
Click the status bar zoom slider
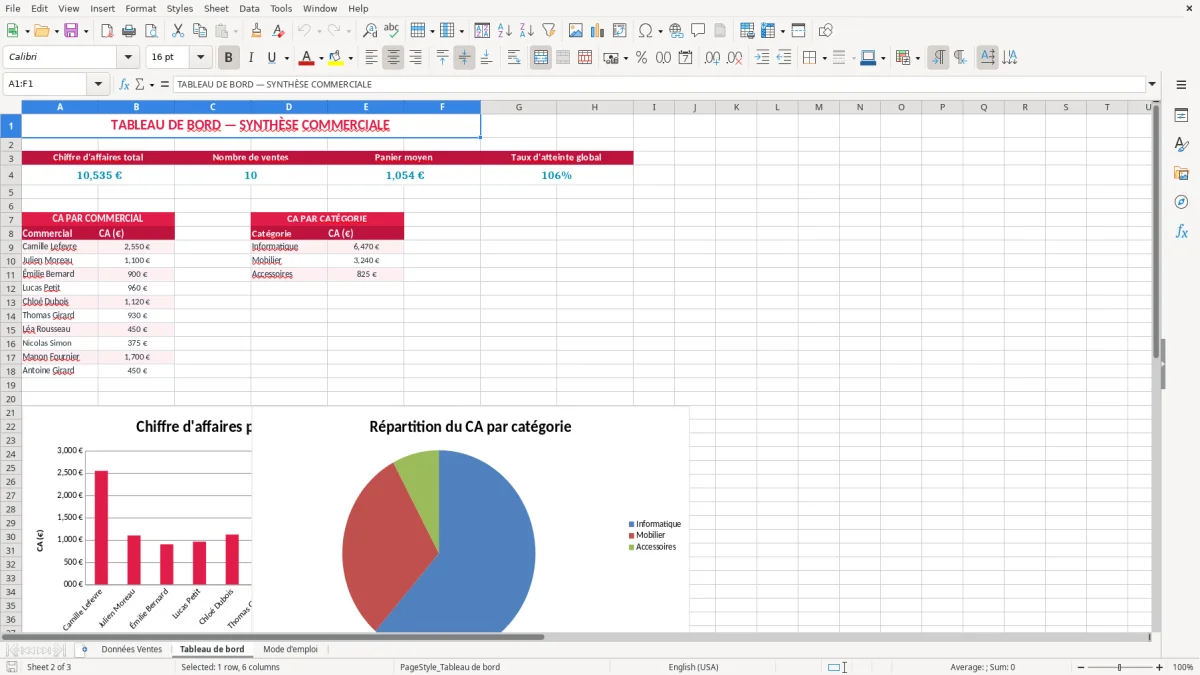1119,667
